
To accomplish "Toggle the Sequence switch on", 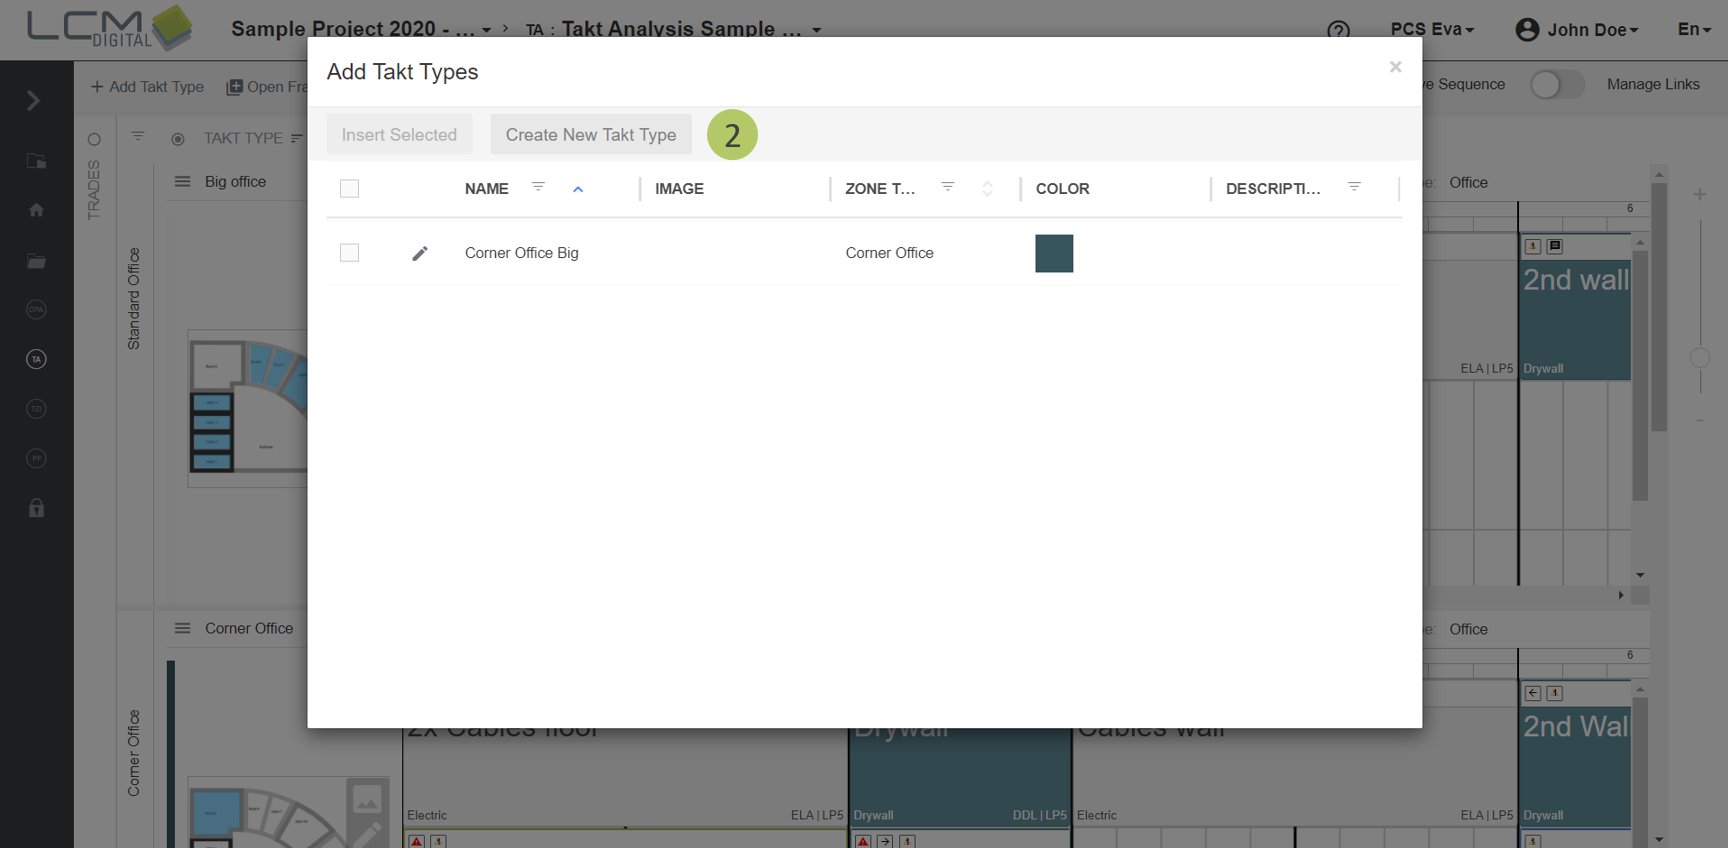I will pyautogui.click(x=1556, y=85).
